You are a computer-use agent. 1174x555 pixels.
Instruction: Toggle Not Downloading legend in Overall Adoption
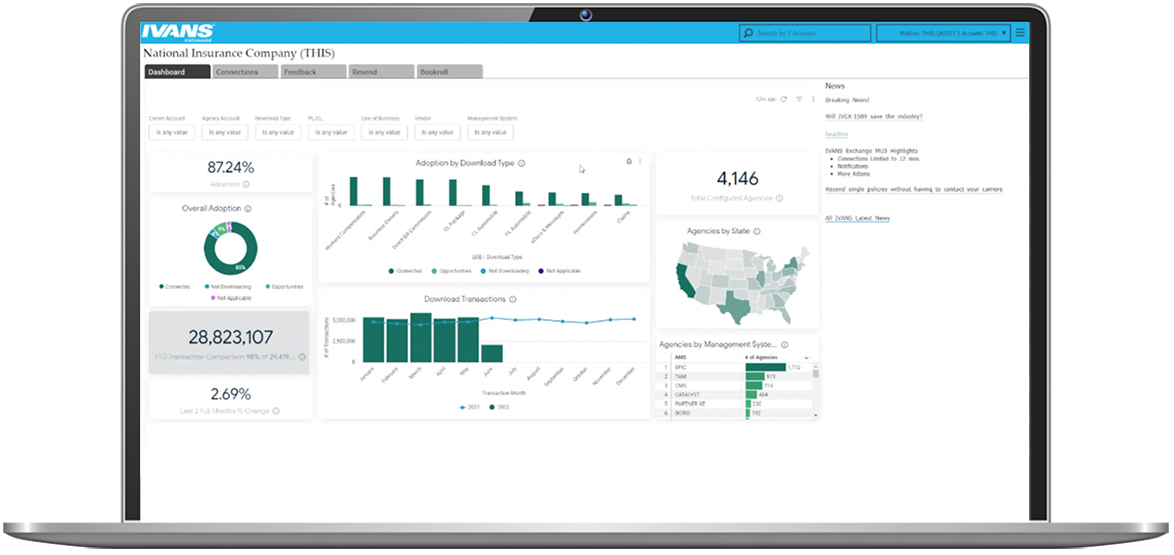[228, 286]
